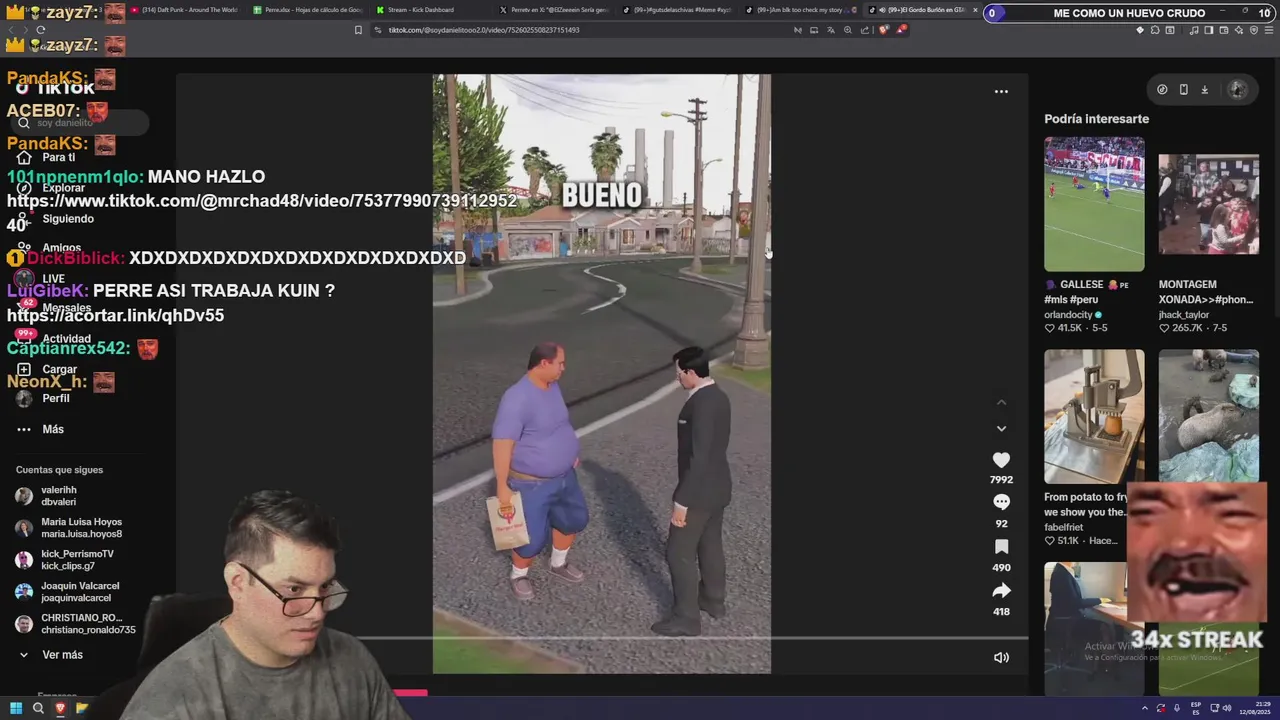The image size is (1280, 720).
Task: Open the Brave wallet icon in toolbar
Action: pyautogui.click(x=1222, y=30)
